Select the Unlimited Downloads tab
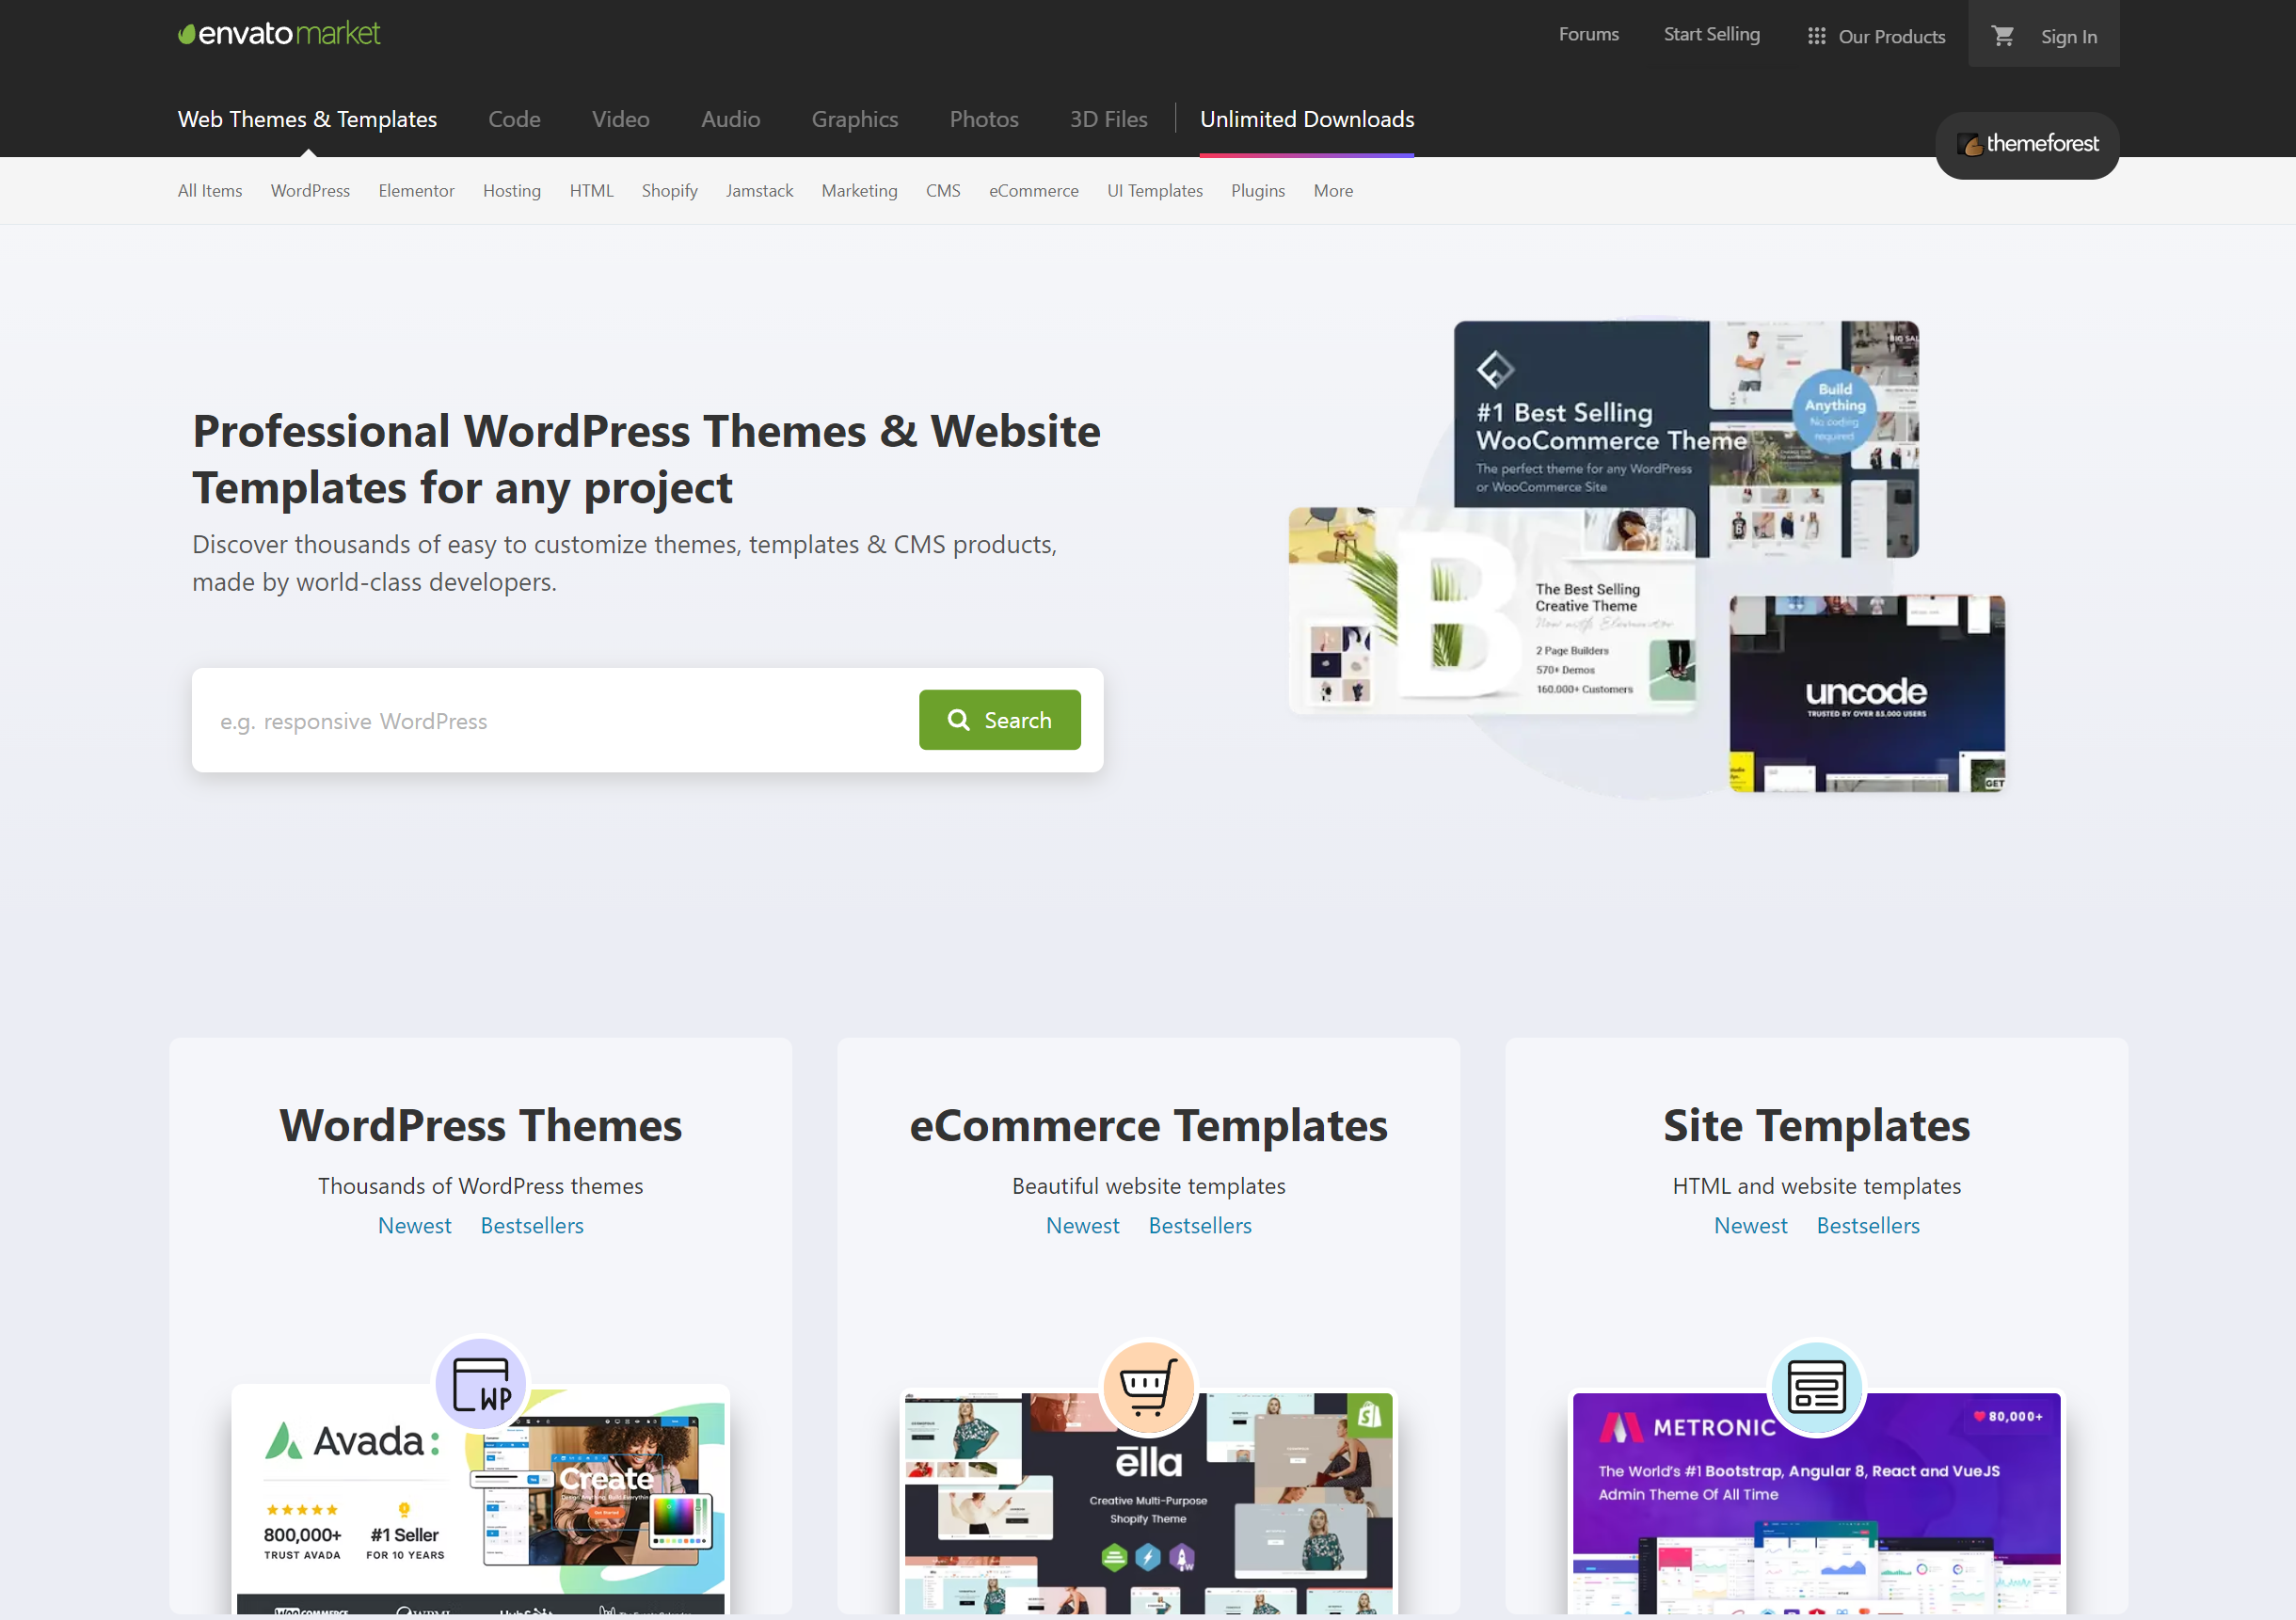 [1307, 119]
